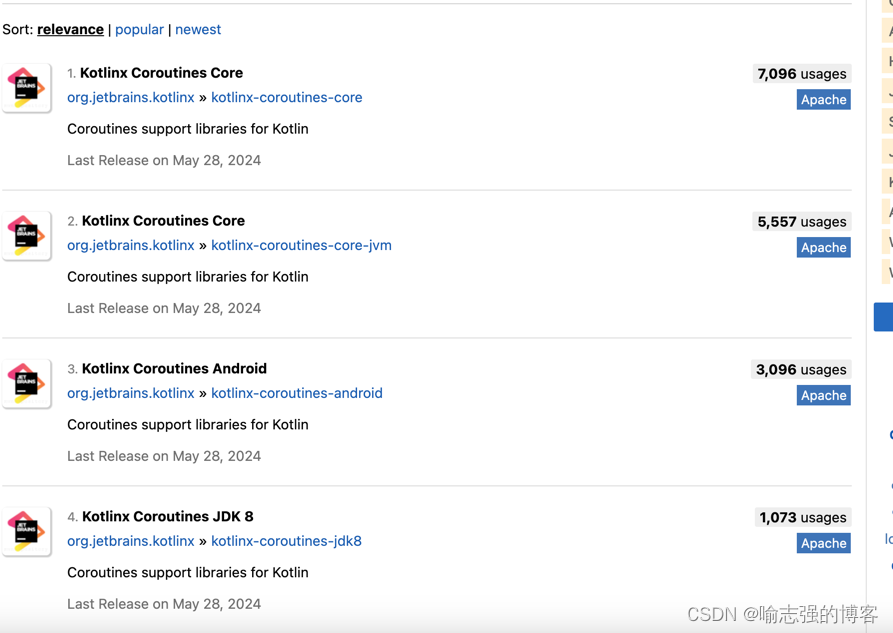Open kotlinx-coroutines-core-jvm artifact link

click(301, 246)
